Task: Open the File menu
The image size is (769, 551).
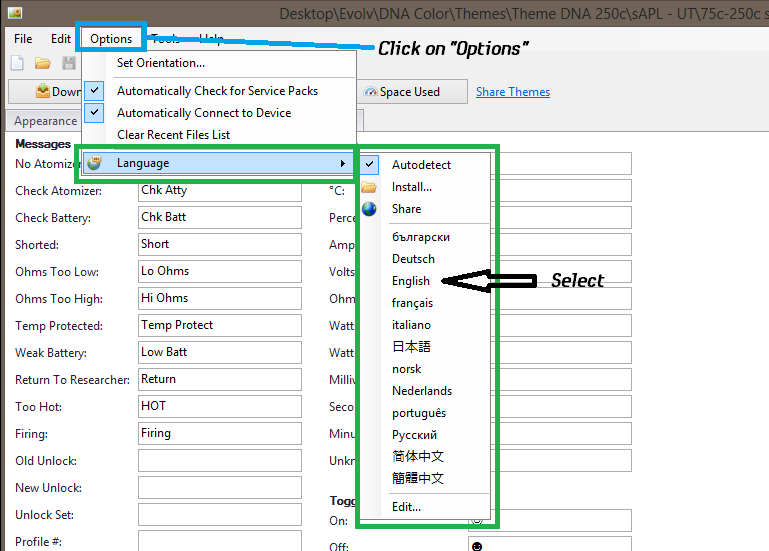Action: click(23, 39)
